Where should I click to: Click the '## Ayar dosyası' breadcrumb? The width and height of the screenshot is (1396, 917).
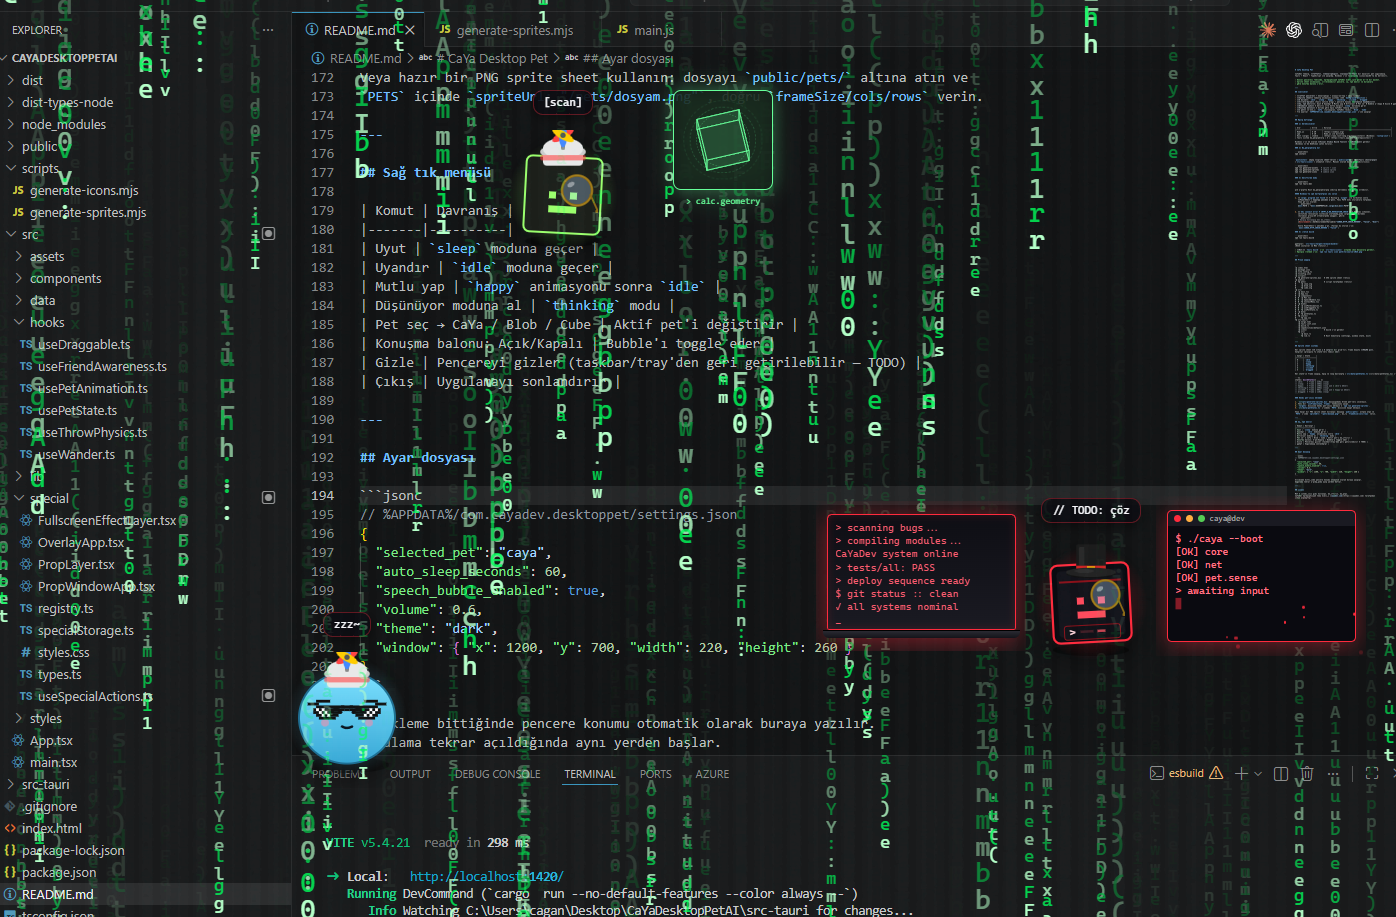[x=627, y=58]
